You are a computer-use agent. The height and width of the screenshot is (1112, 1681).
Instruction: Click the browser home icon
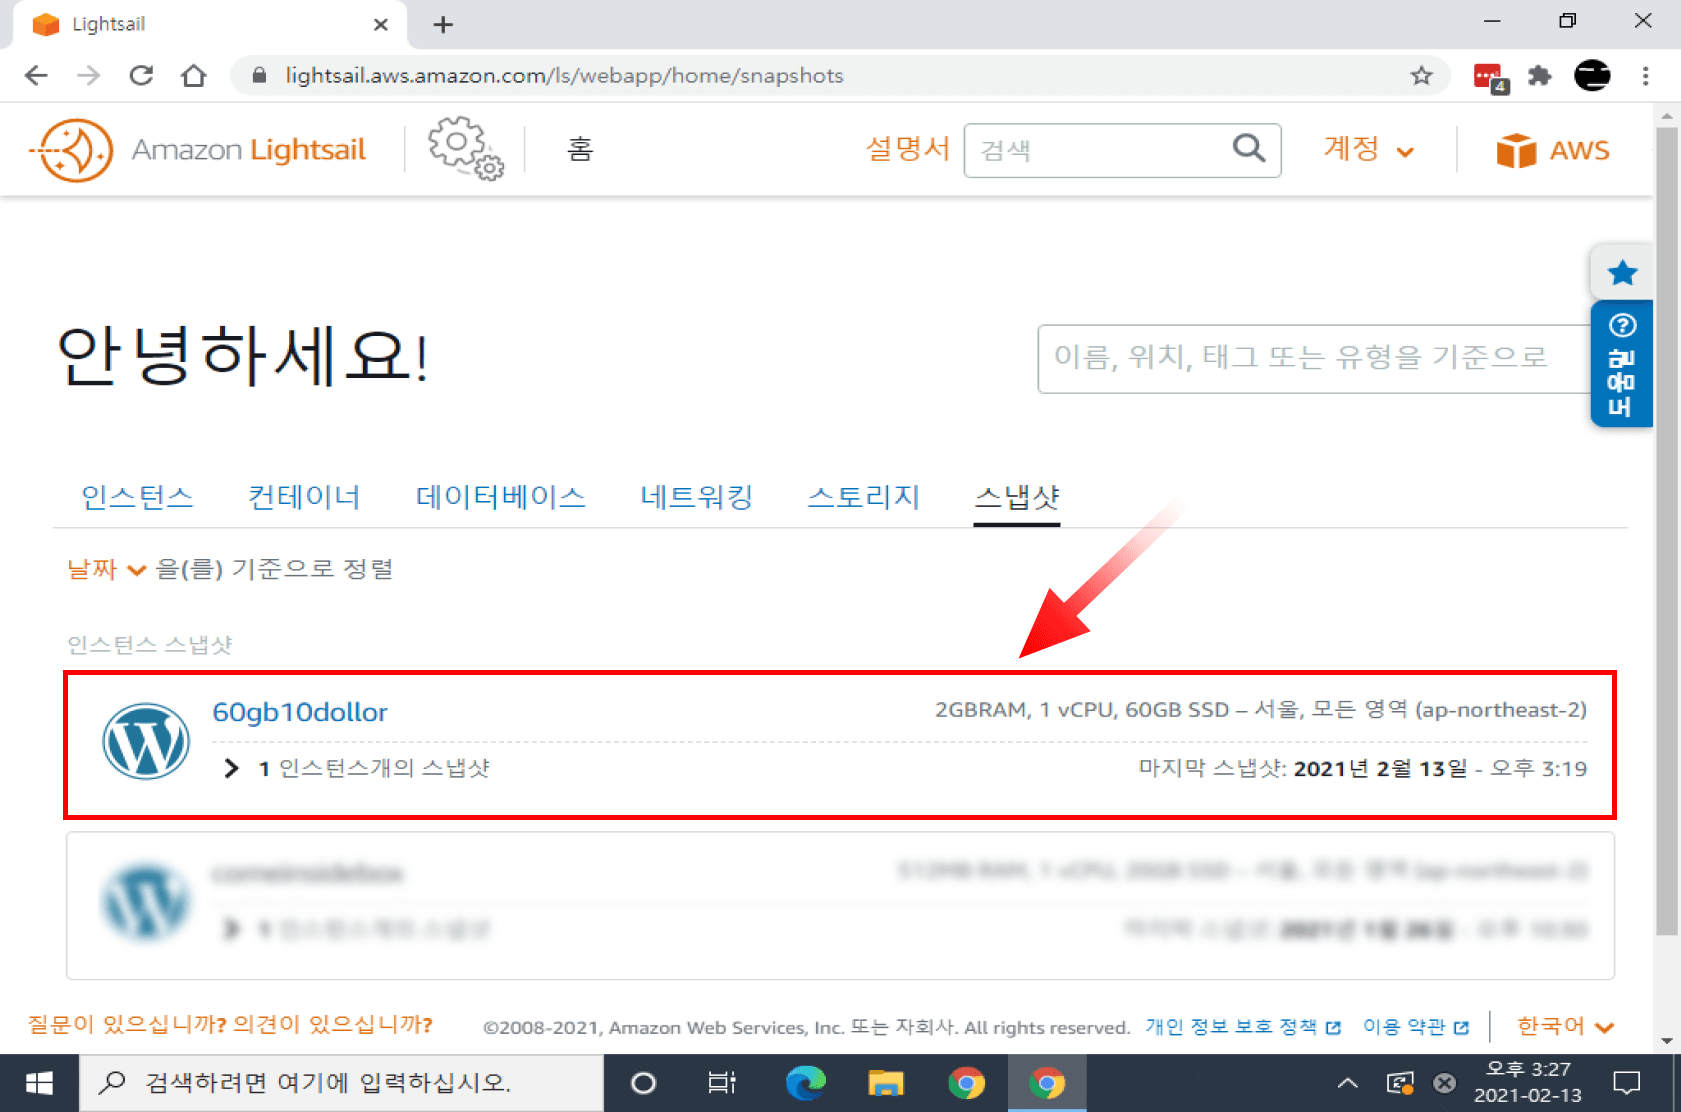[194, 76]
